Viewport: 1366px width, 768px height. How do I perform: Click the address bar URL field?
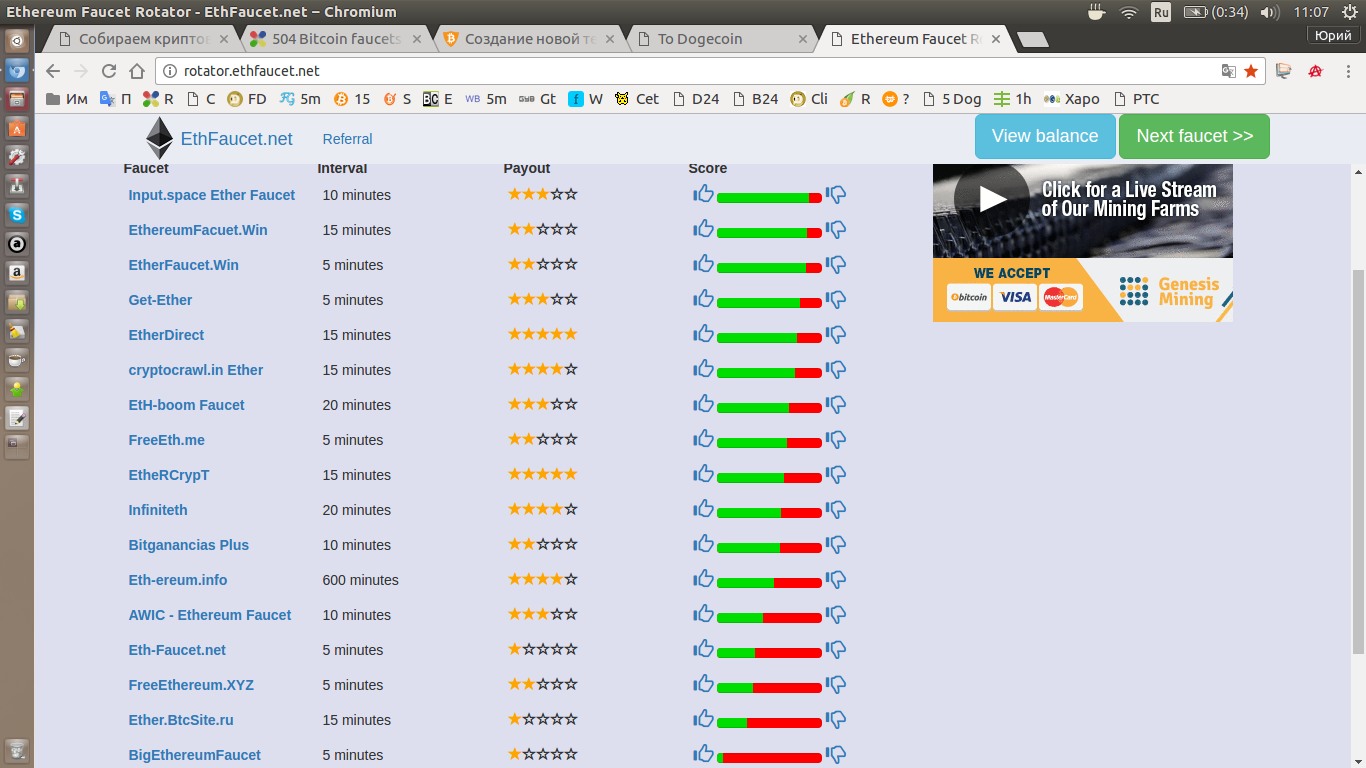click(690, 71)
